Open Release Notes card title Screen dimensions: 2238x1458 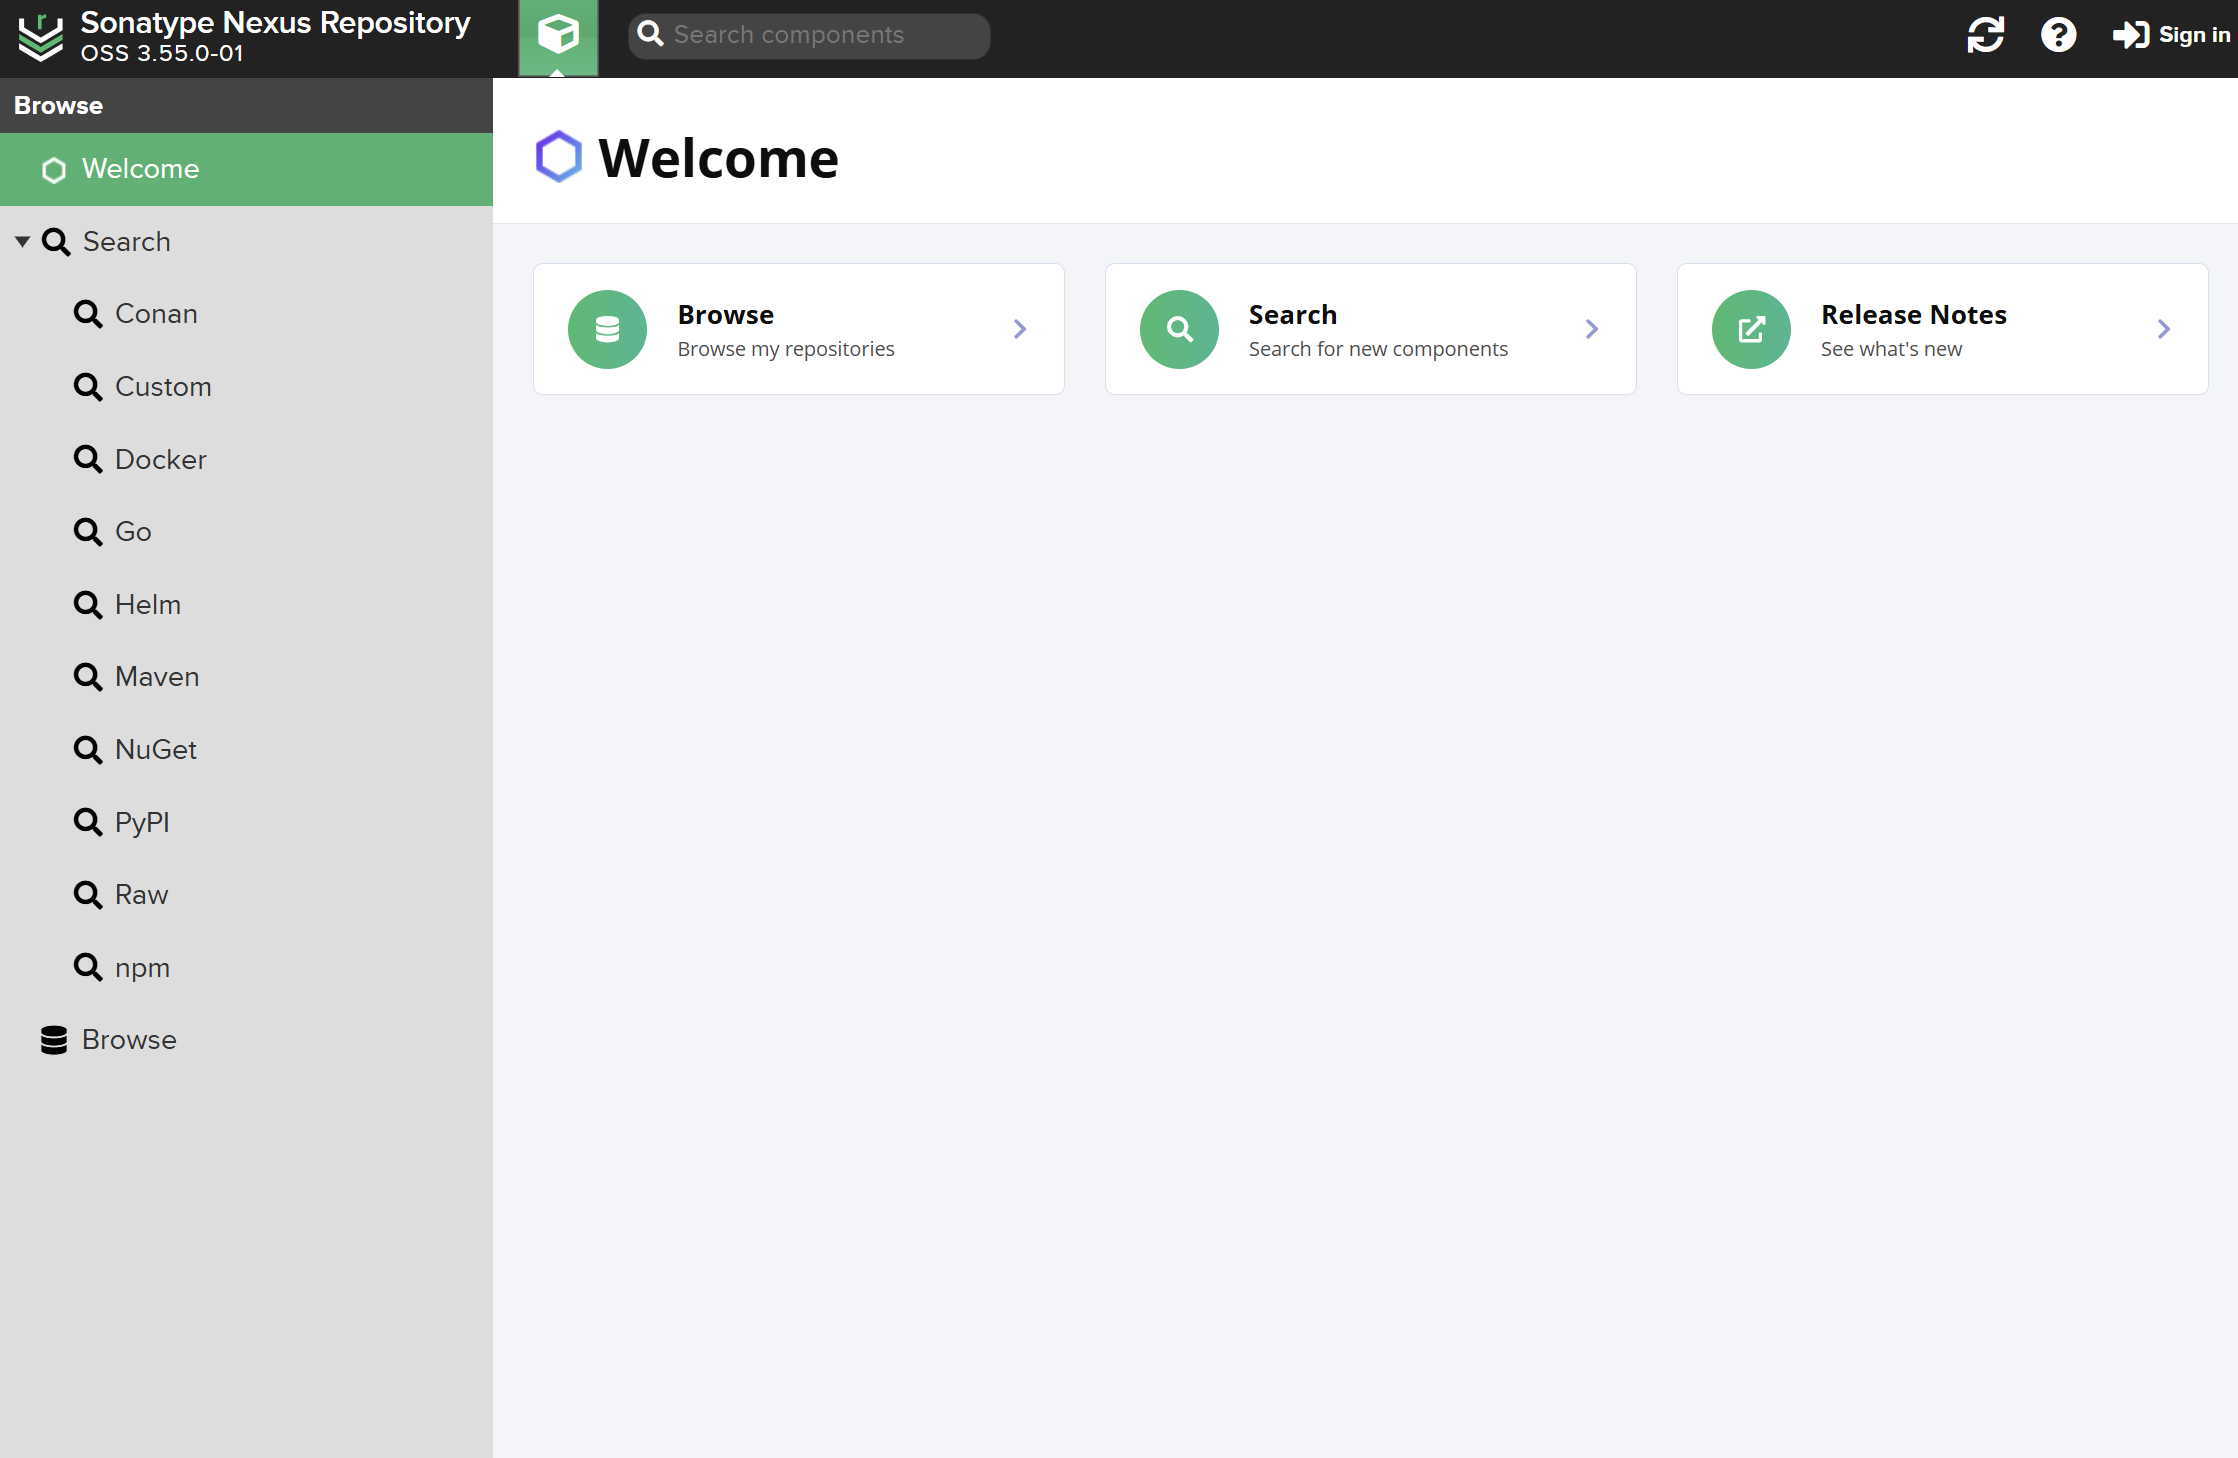click(x=1913, y=315)
